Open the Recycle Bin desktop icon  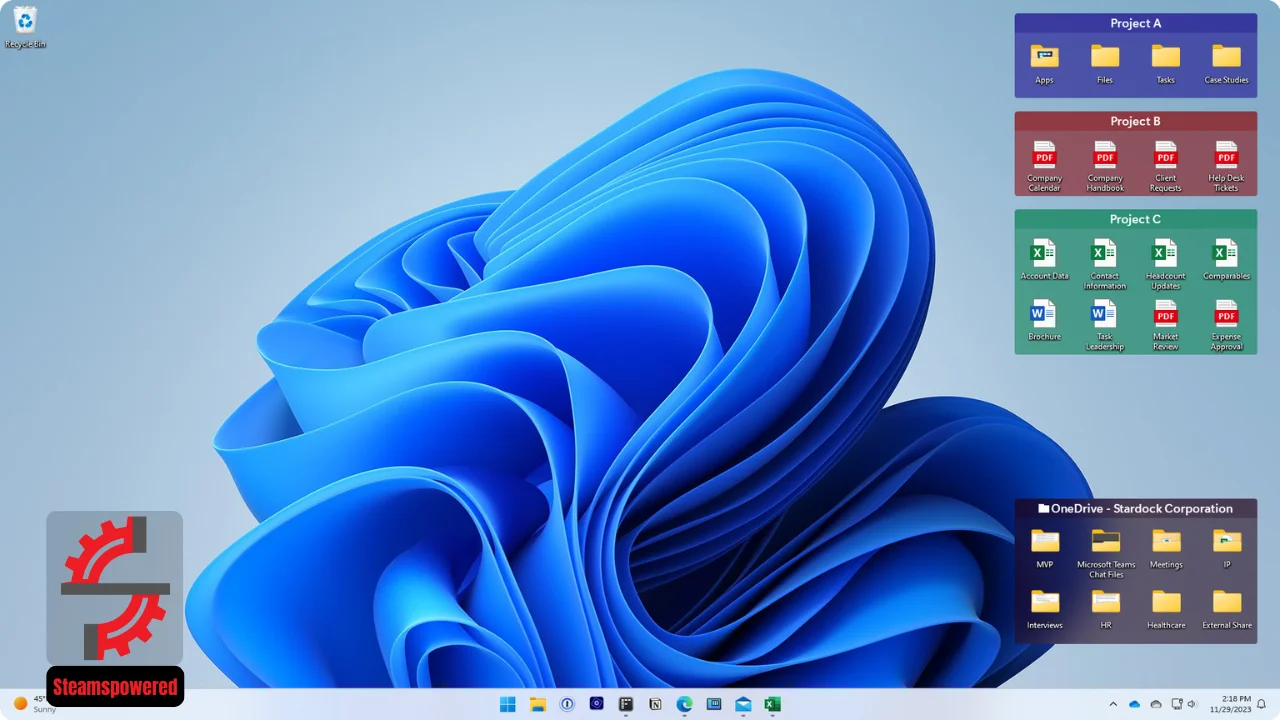click(x=25, y=27)
